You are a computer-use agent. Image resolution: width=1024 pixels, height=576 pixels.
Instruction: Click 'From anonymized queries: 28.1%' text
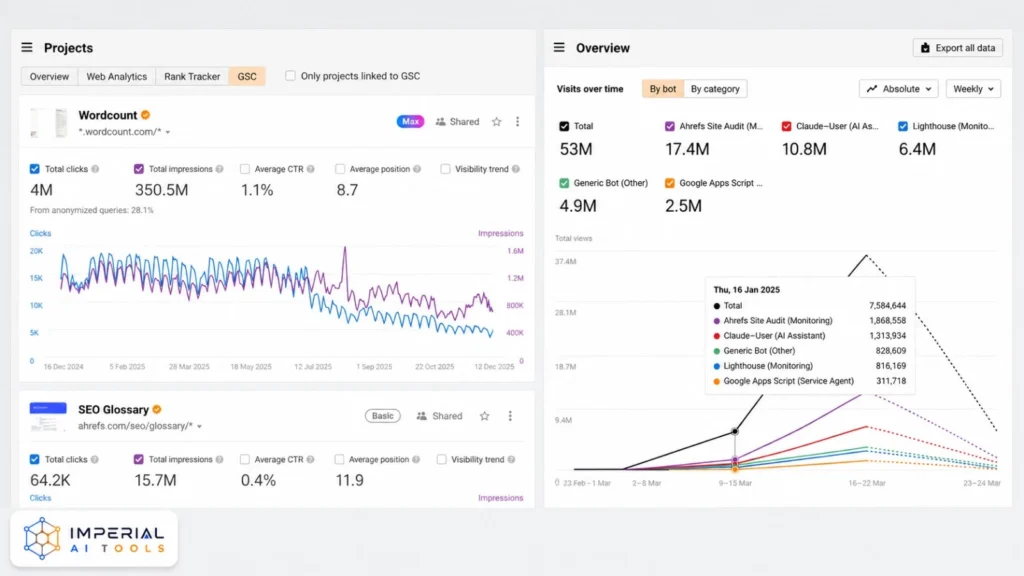91,210
